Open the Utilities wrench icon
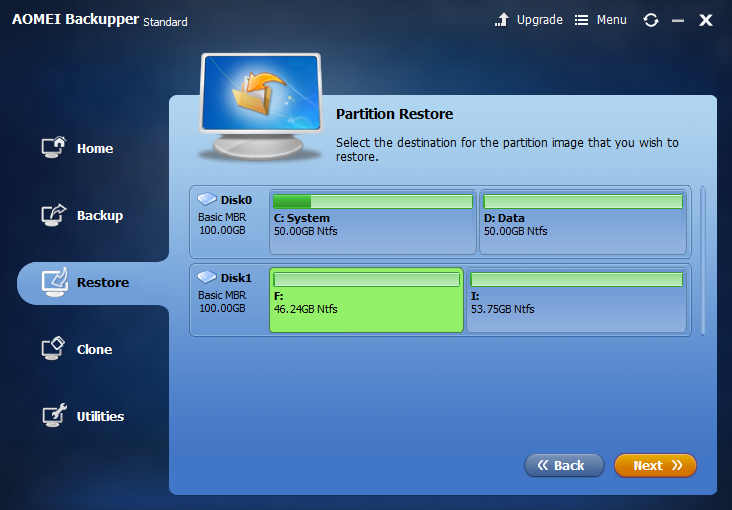The image size is (732, 510). point(54,415)
